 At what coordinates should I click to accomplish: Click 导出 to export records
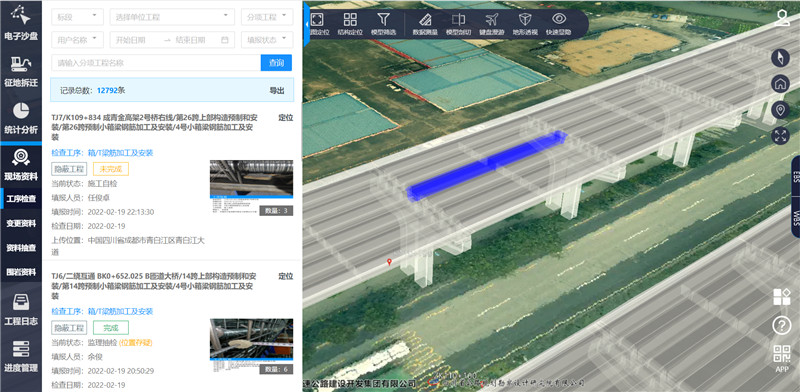pos(277,90)
